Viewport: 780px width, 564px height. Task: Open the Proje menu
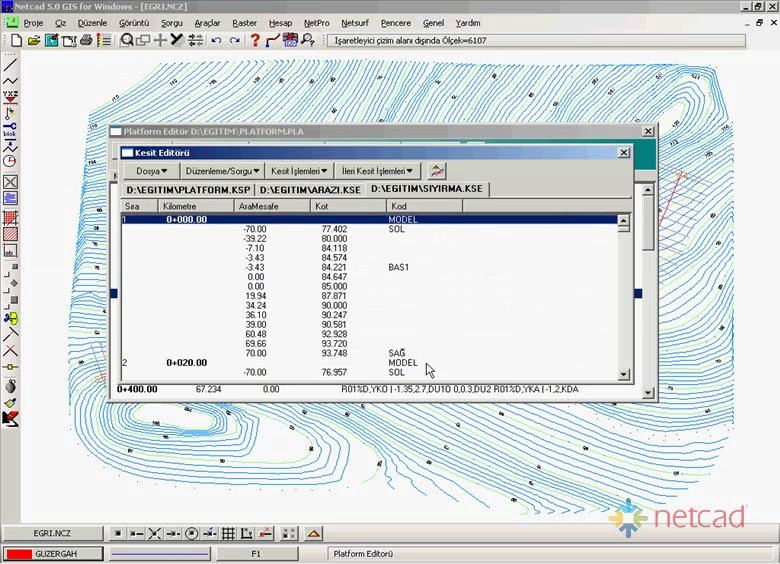click(x=33, y=23)
